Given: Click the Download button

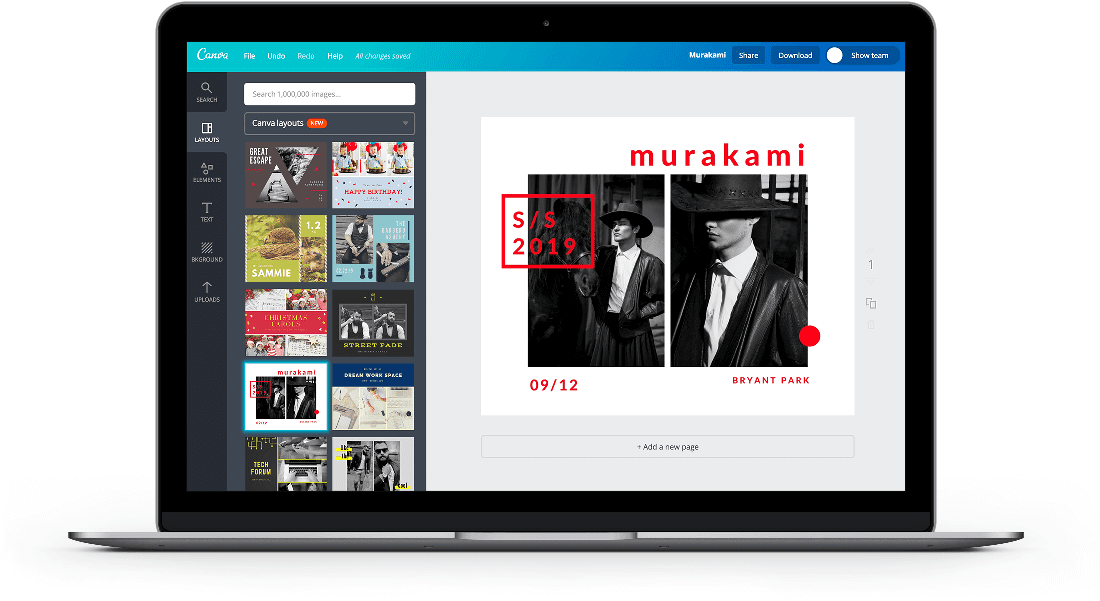Looking at the screenshot, I should click(794, 55).
